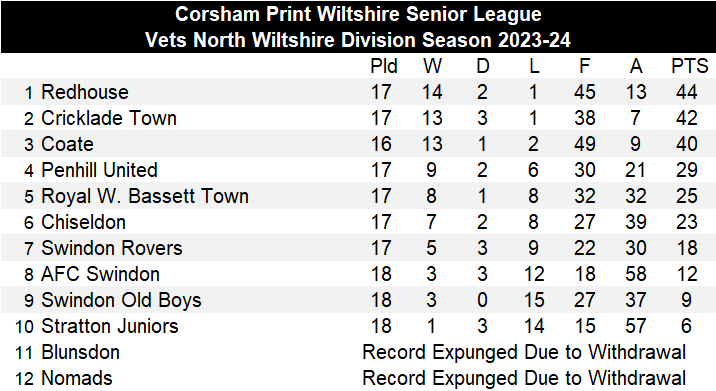Select the Penhill United team name
The height and width of the screenshot is (391, 716).
(100, 170)
